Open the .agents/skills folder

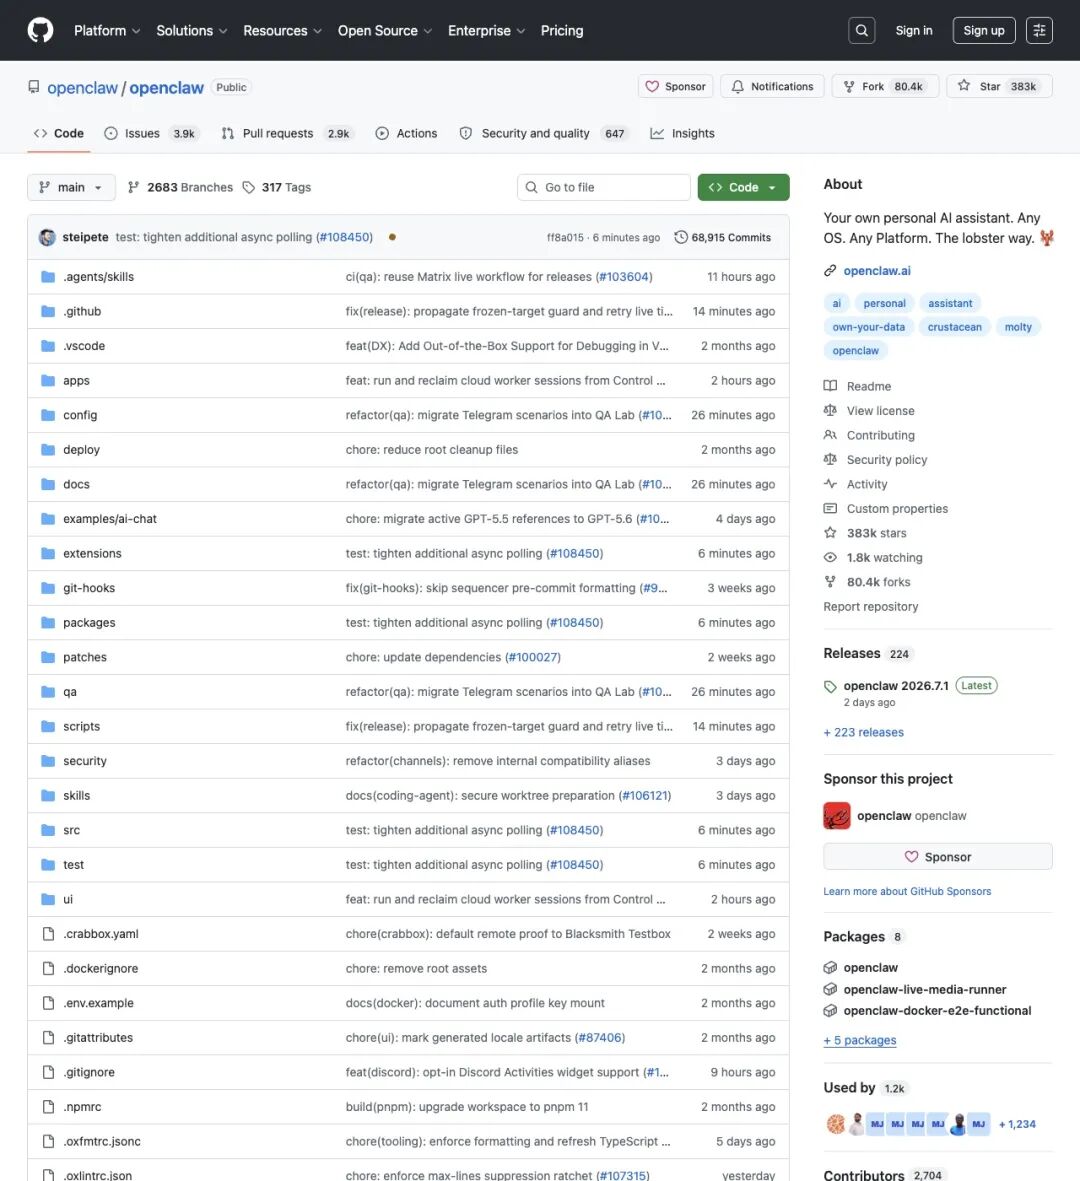(99, 277)
